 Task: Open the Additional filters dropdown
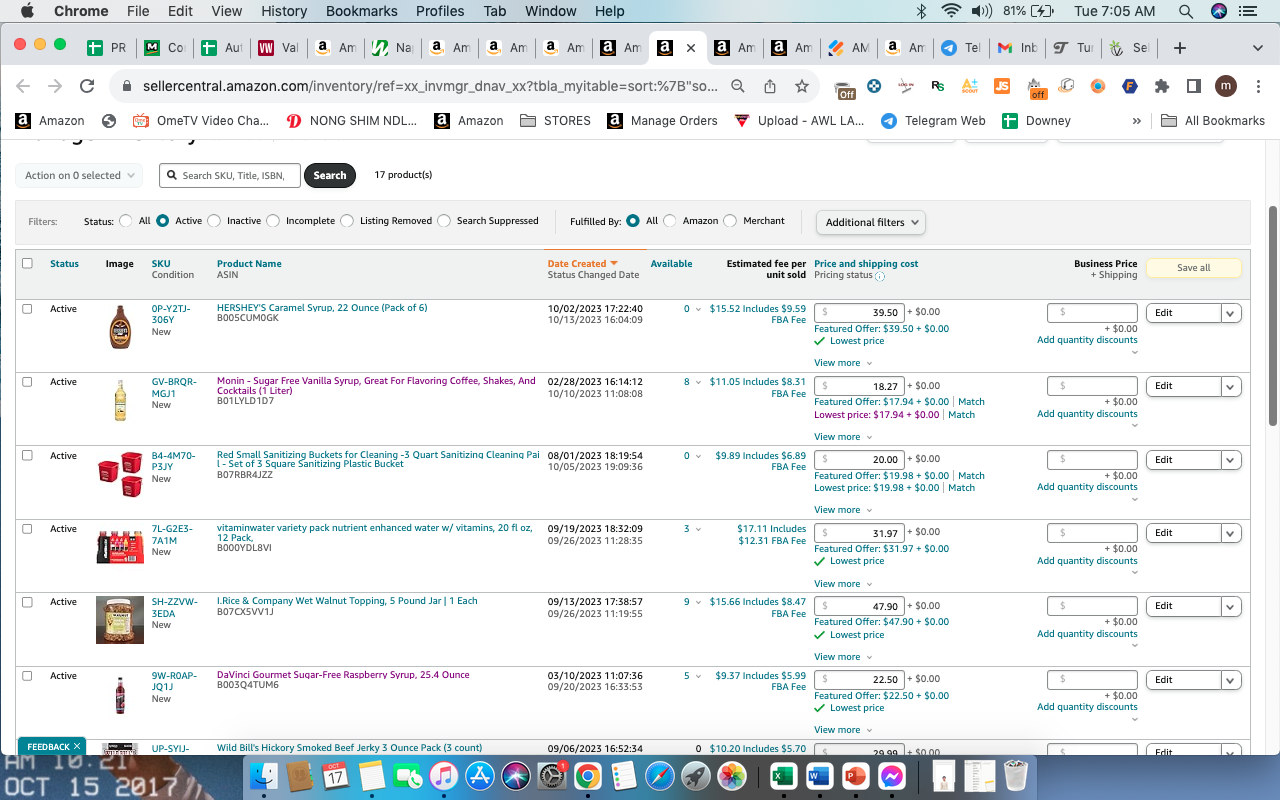pyautogui.click(x=871, y=222)
